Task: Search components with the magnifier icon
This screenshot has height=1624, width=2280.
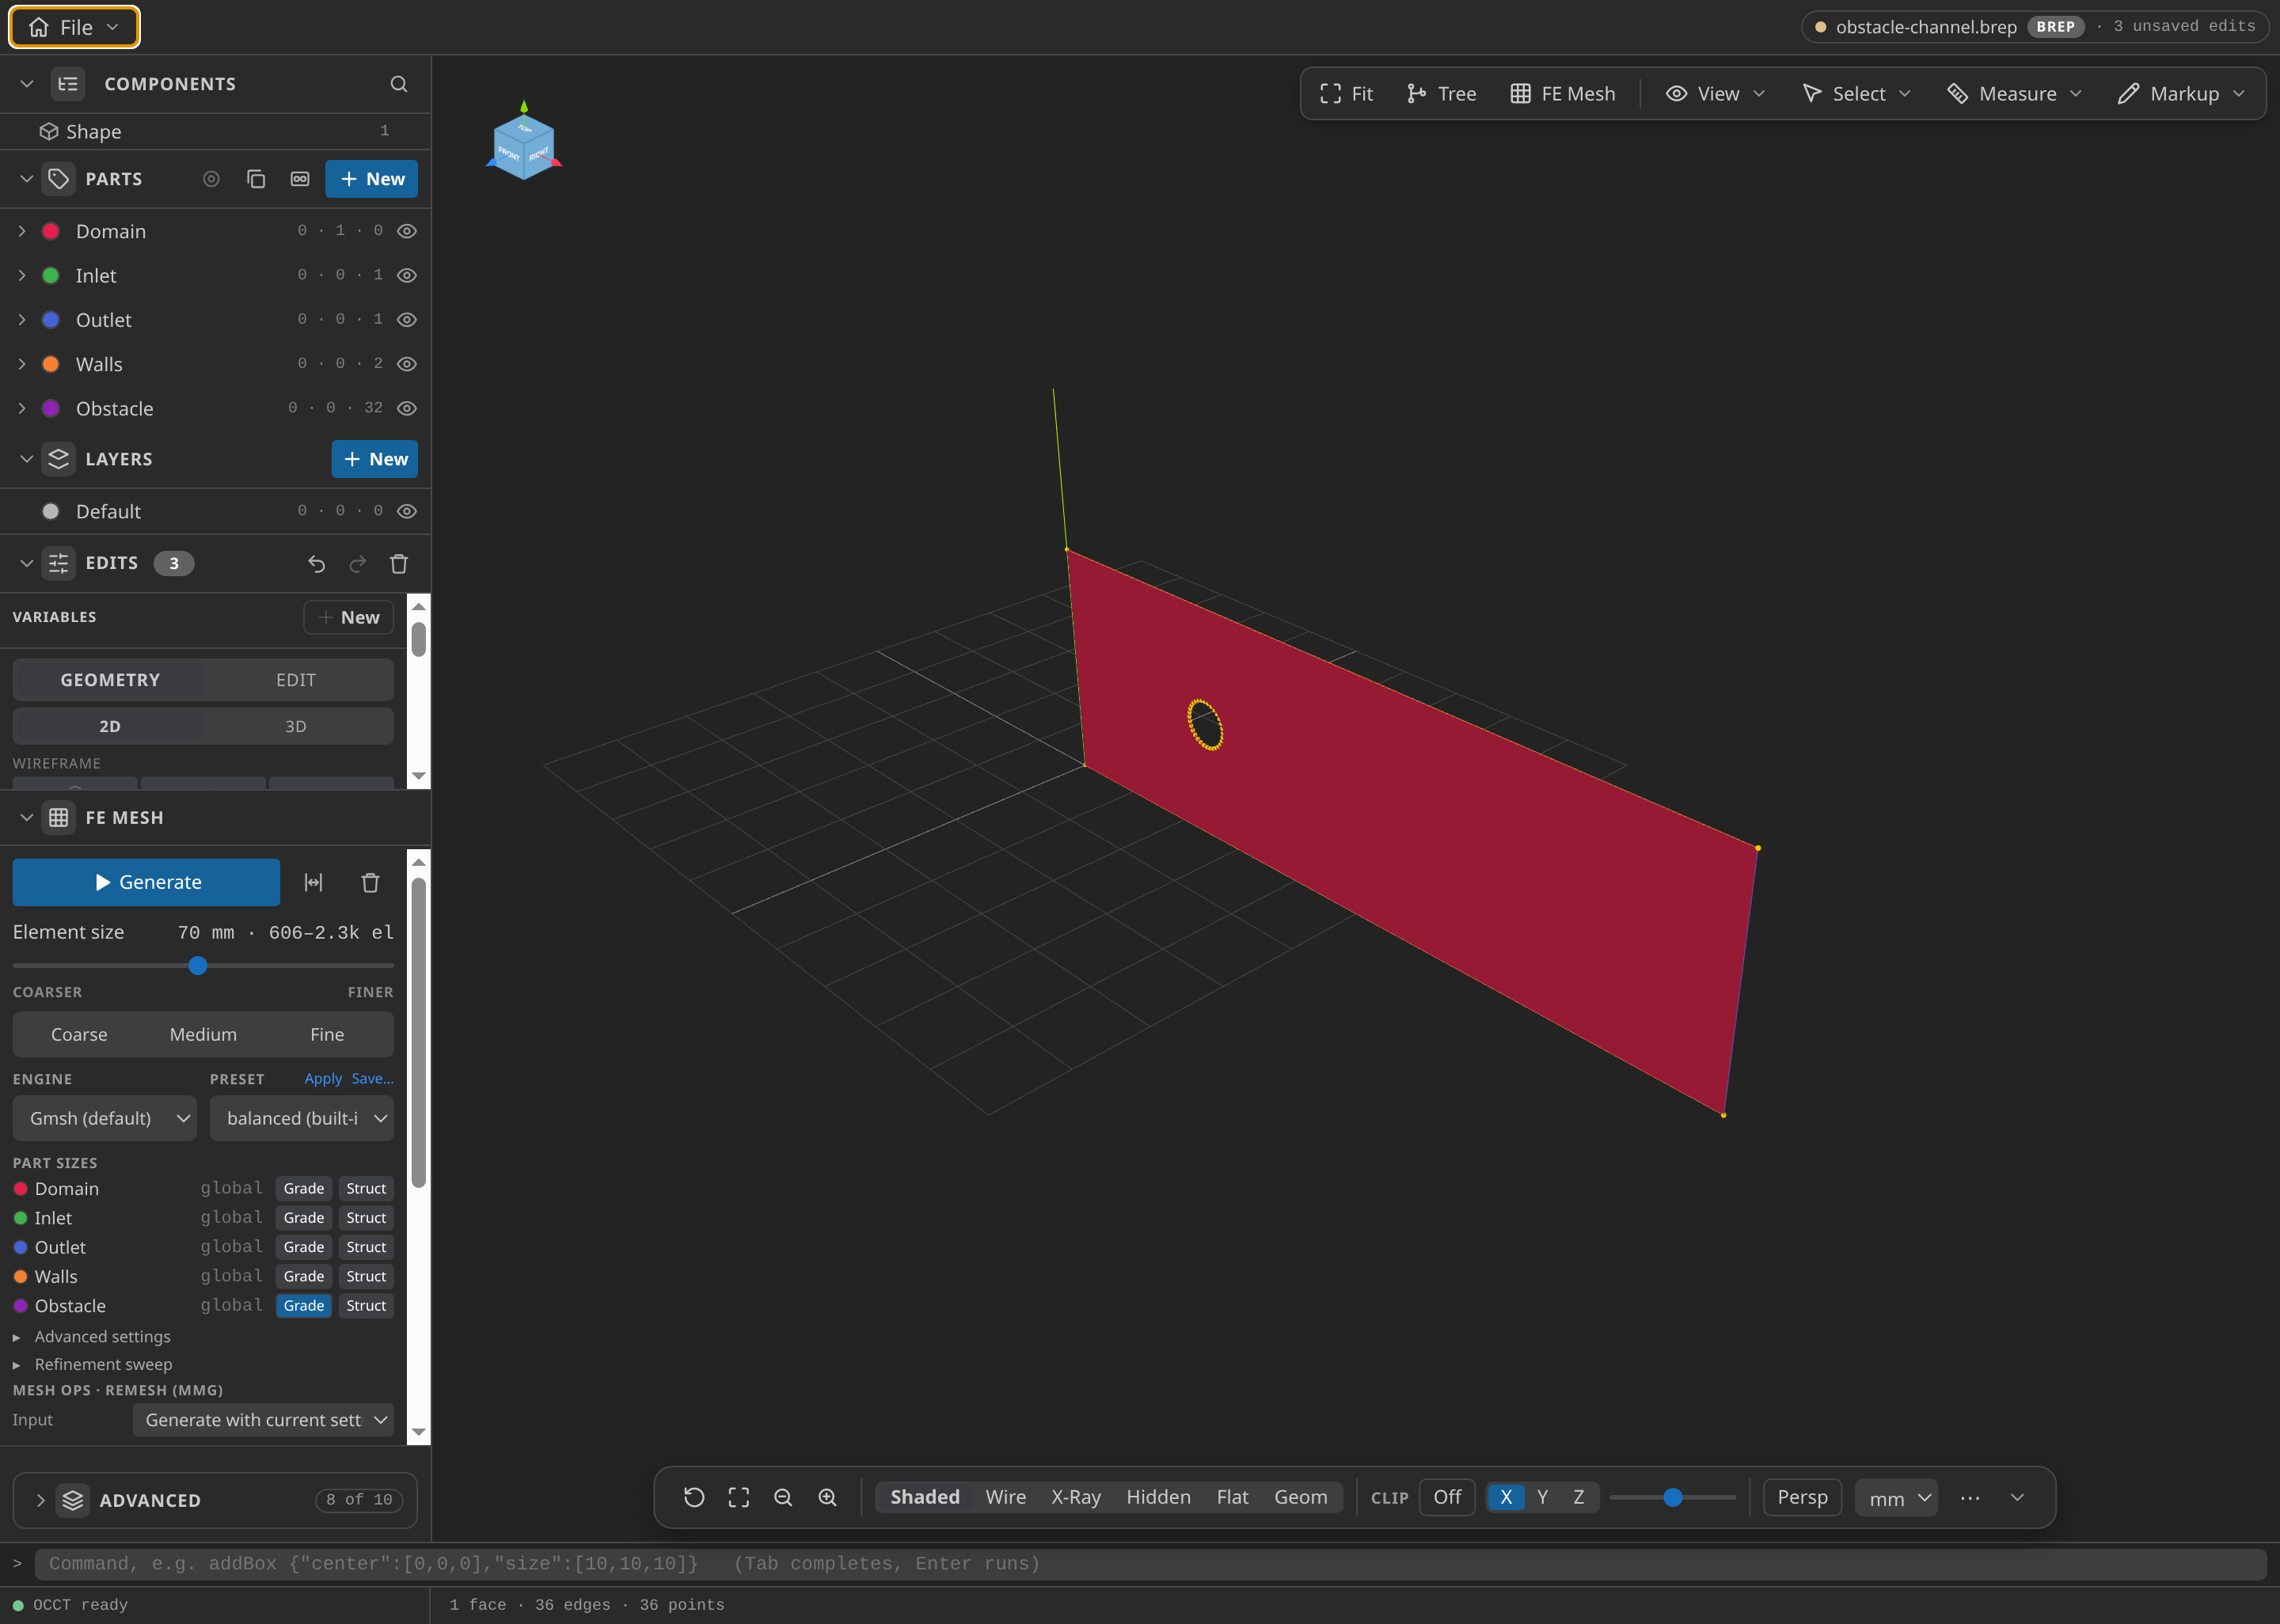Action: click(x=398, y=84)
